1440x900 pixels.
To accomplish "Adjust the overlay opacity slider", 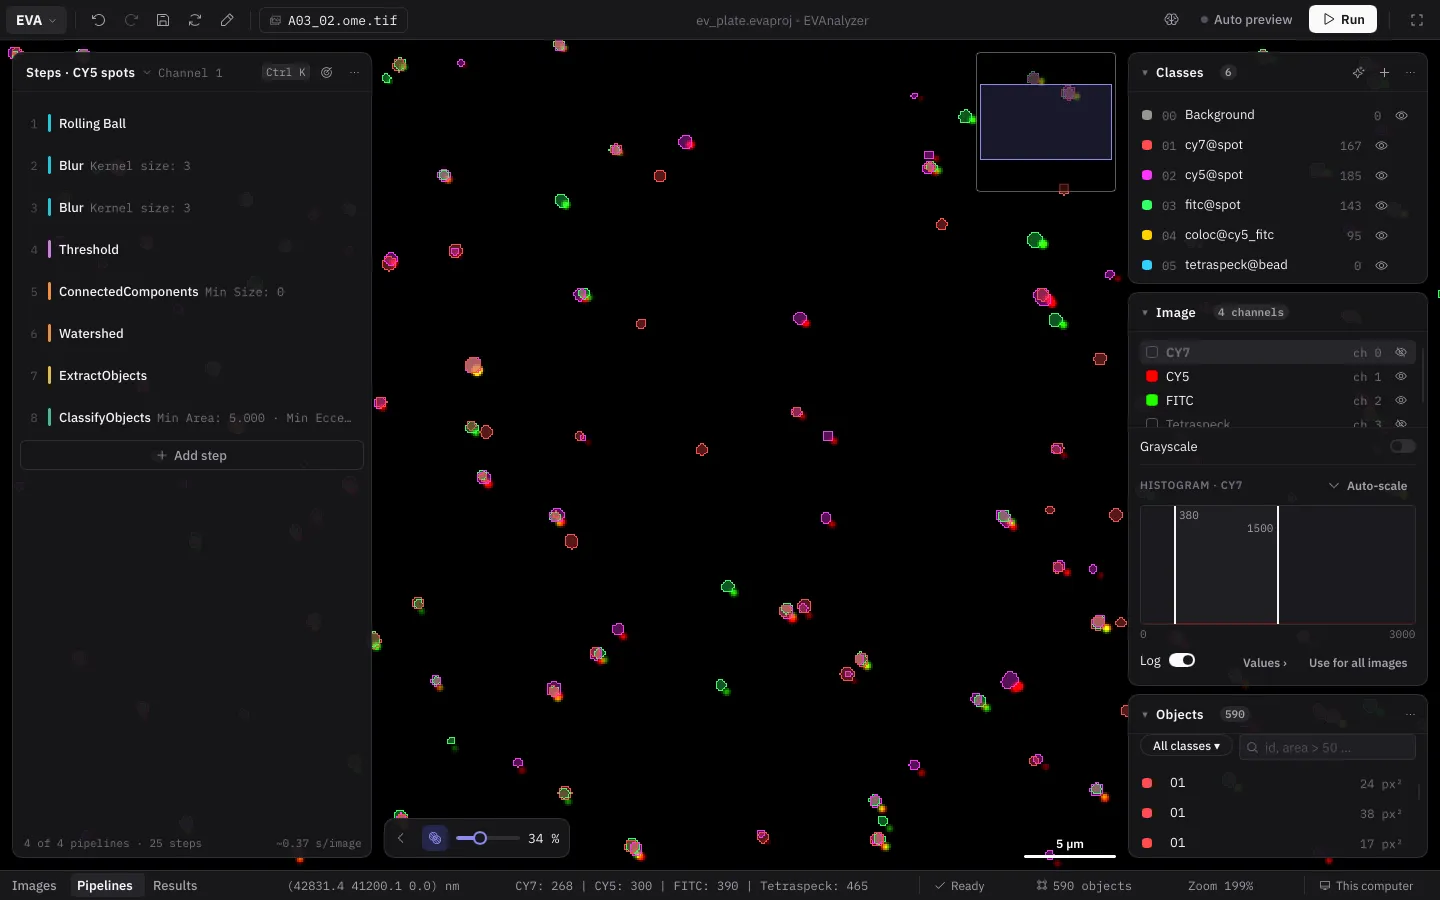I will (488, 838).
